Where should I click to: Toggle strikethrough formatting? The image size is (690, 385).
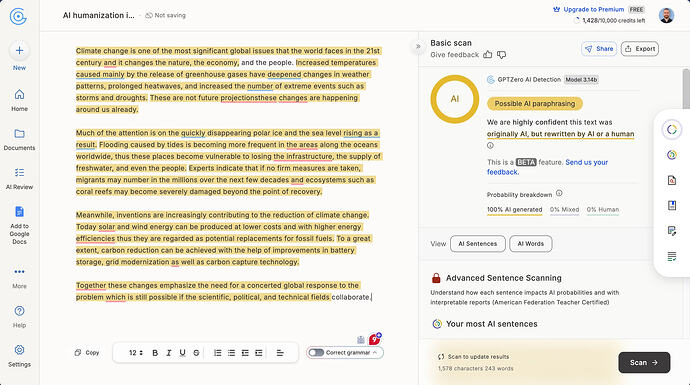point(196,353)
